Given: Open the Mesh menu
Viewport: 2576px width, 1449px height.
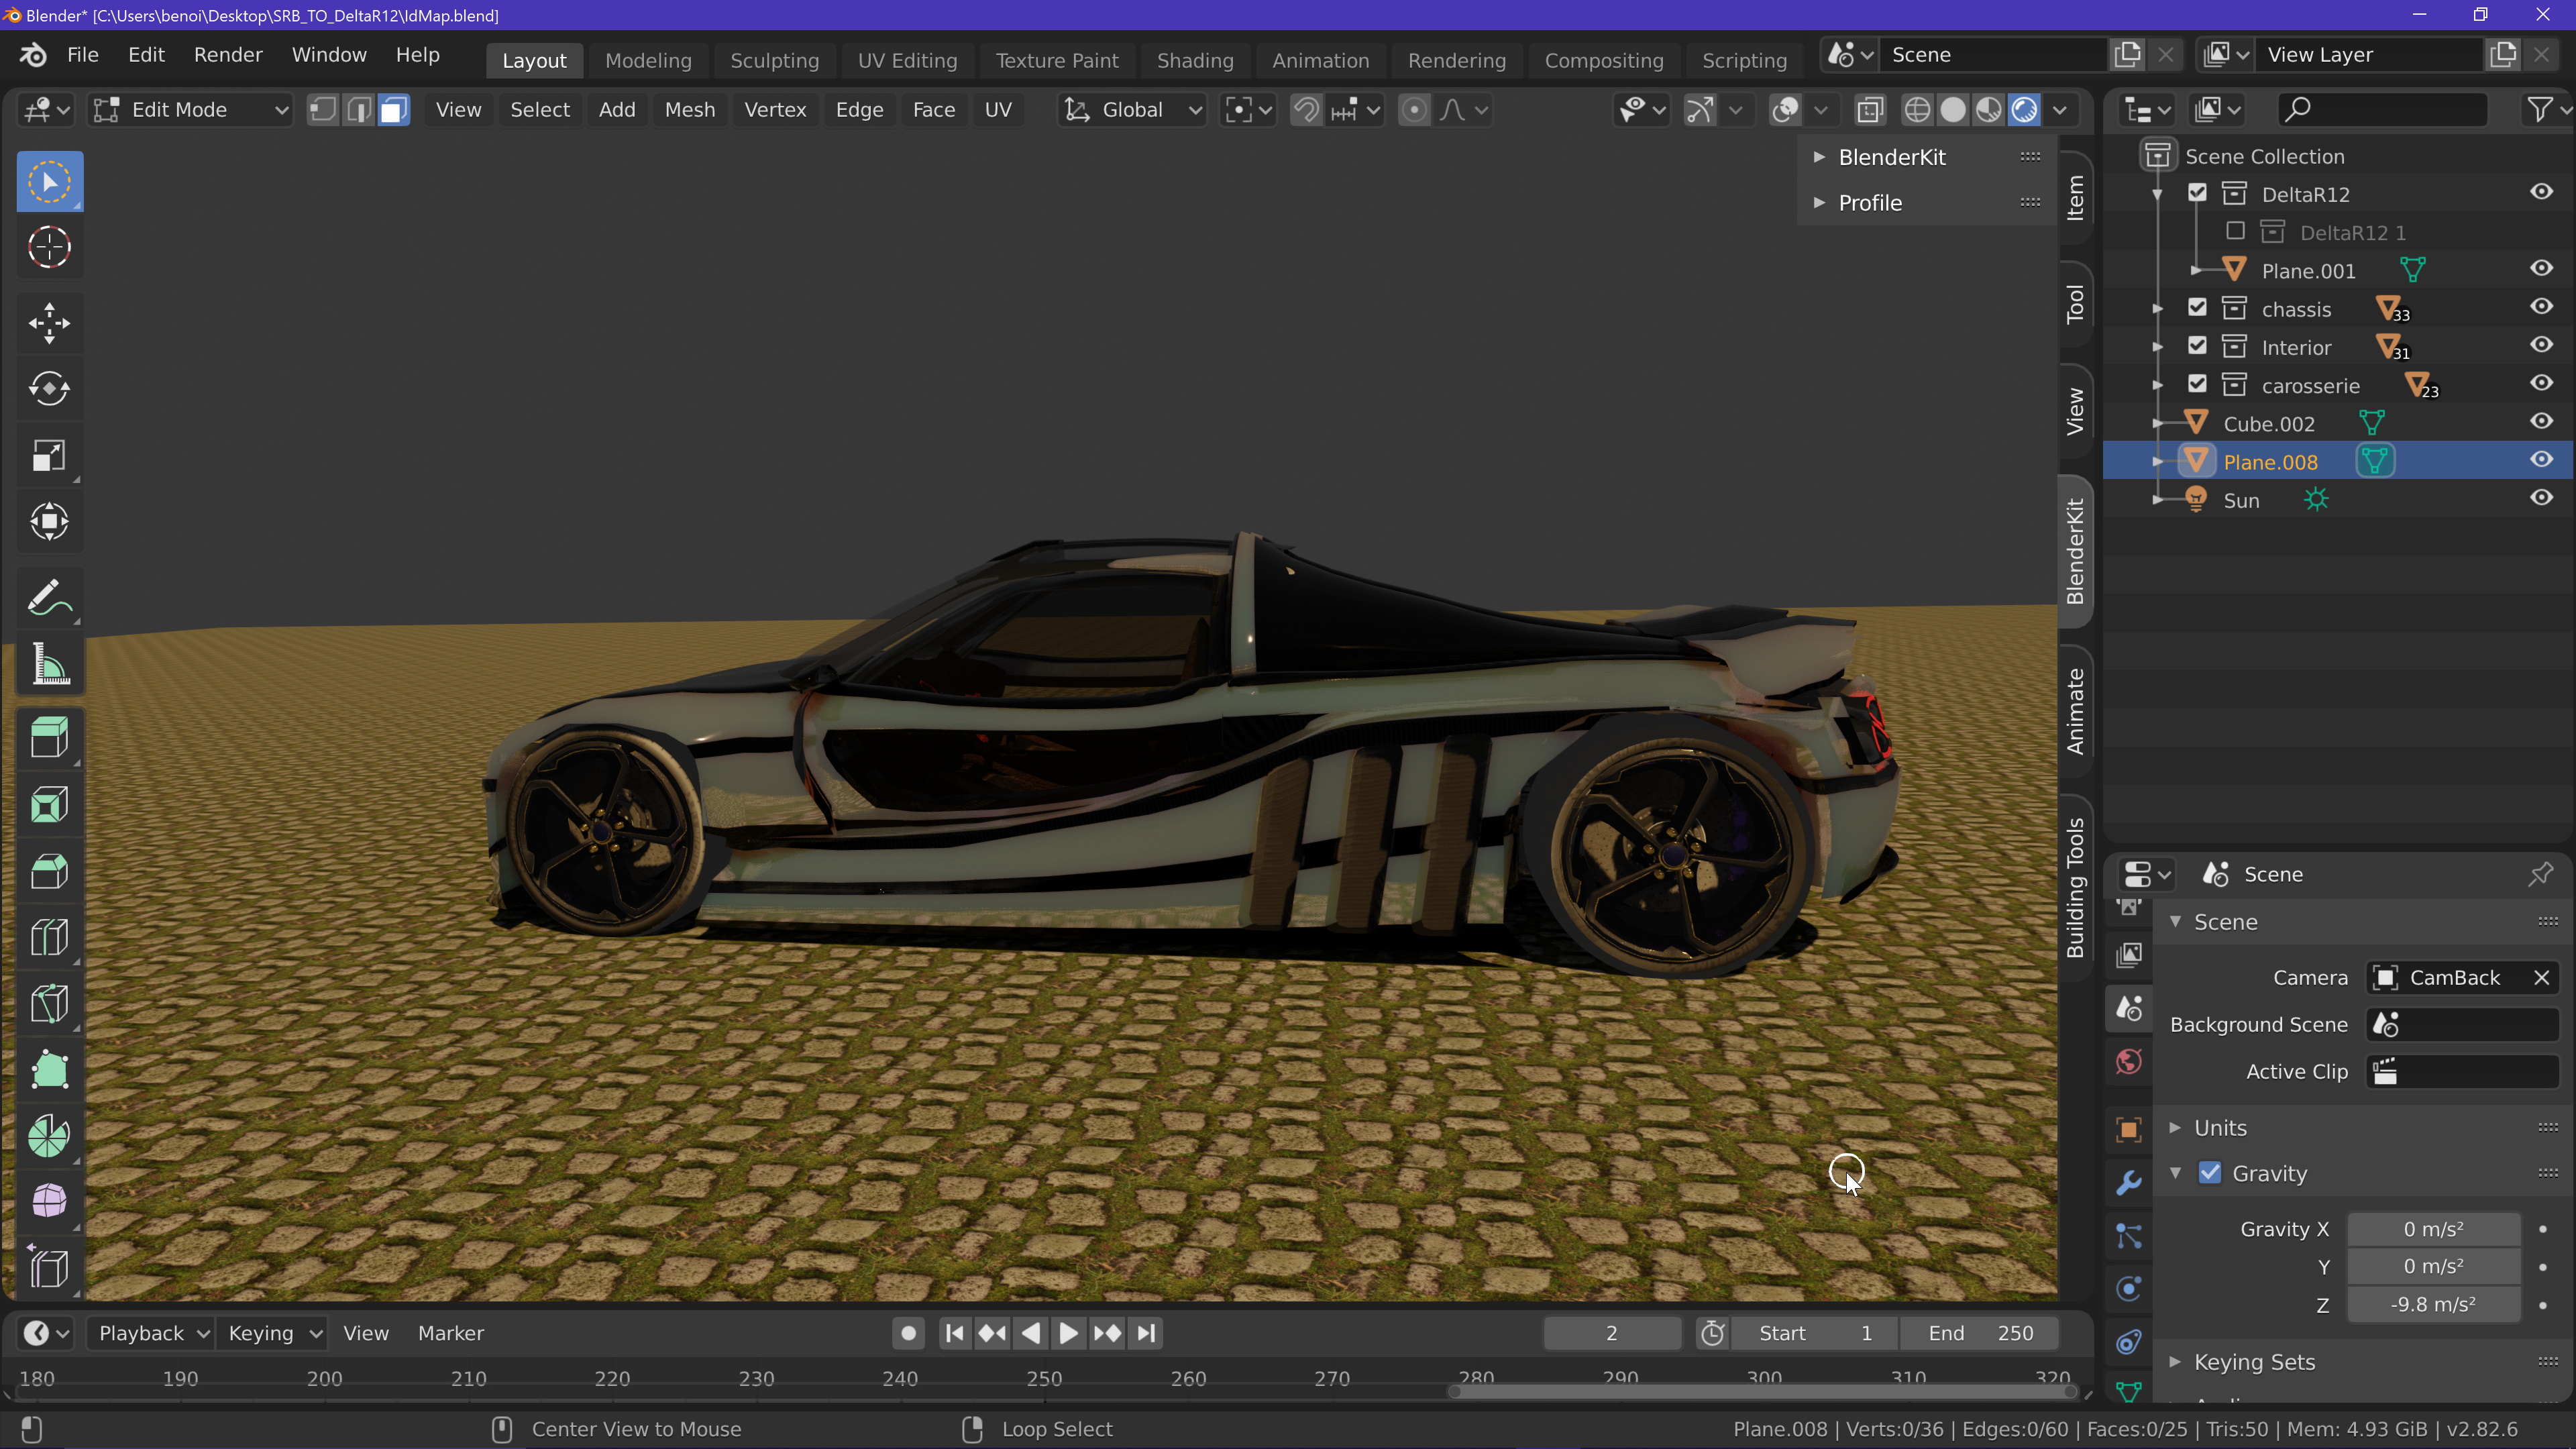Looking at the screenshot, I should 689,110.
